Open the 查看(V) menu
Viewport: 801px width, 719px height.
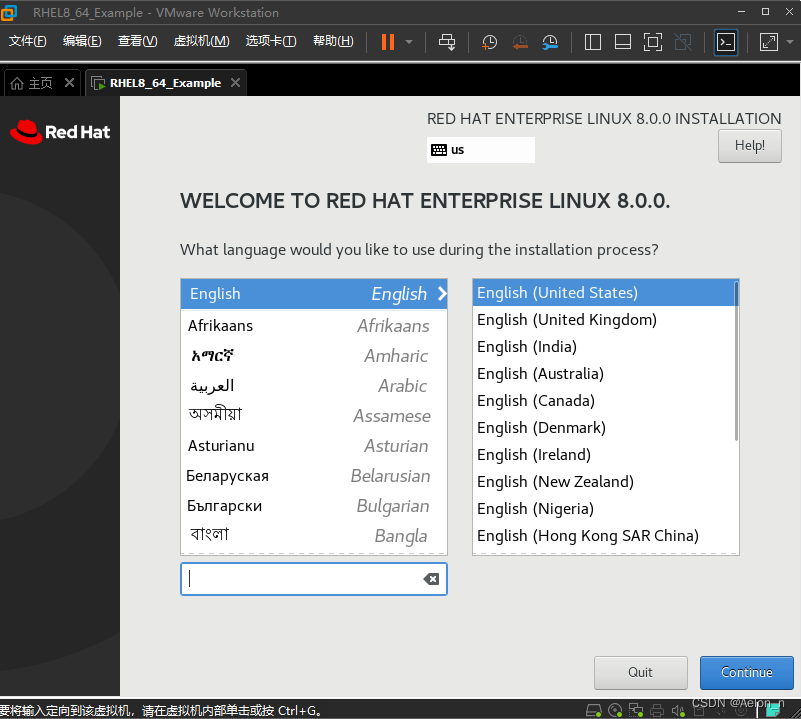tap(137, 41)
